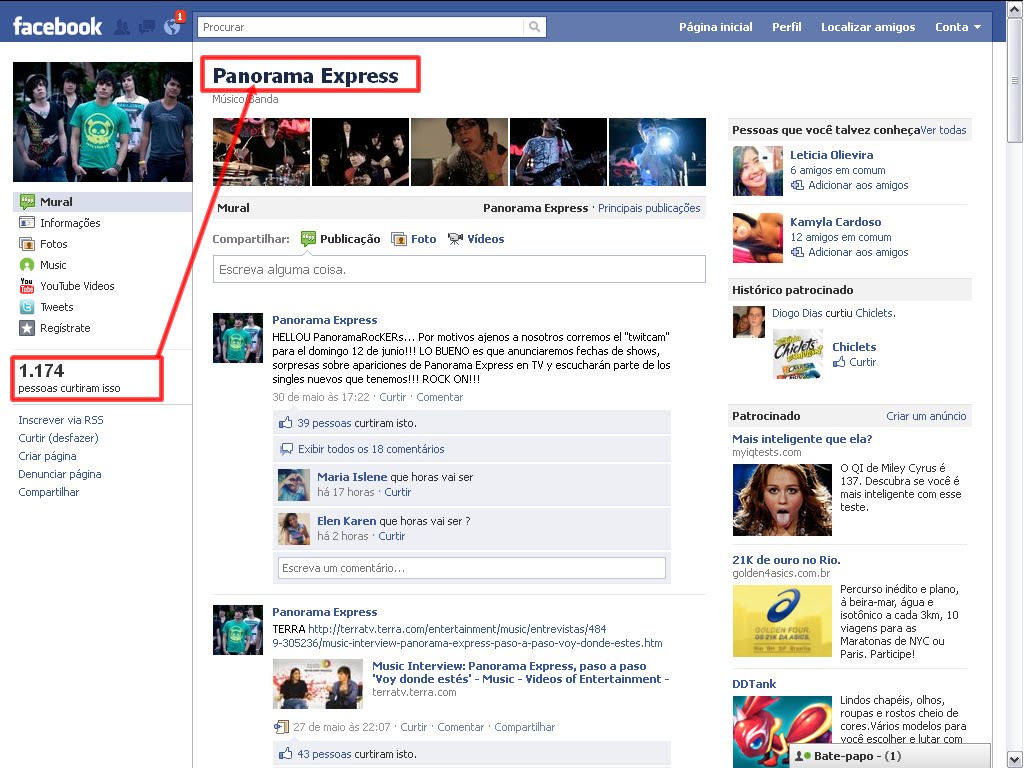The width and height of the screenshot is (1024, 768).
Task: Open Exibir todos os 18 comentários
Action: point(371,449)
